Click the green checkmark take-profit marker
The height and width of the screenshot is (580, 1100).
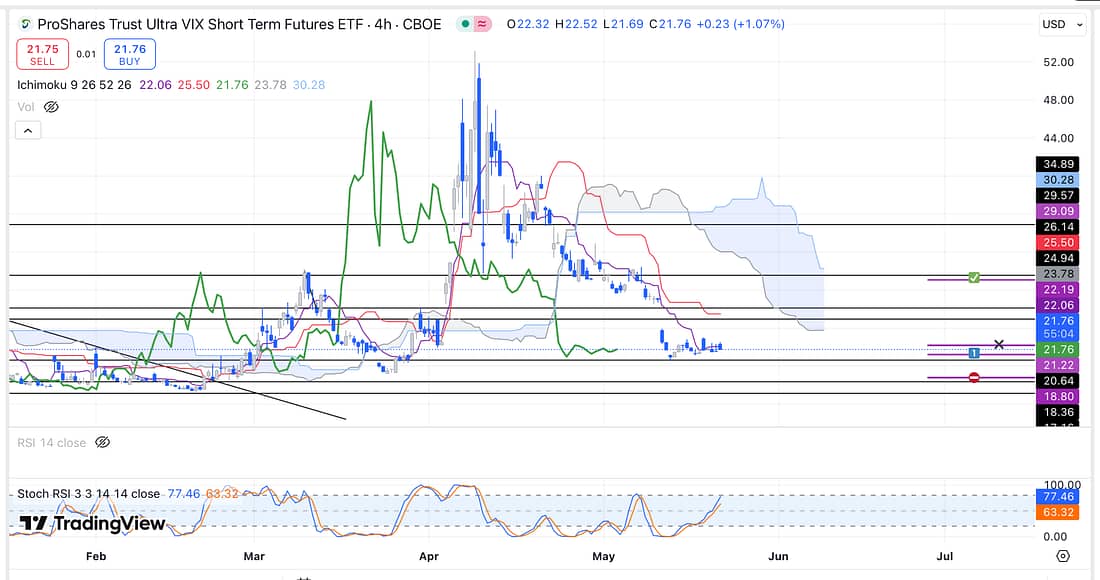click(974, 278)
